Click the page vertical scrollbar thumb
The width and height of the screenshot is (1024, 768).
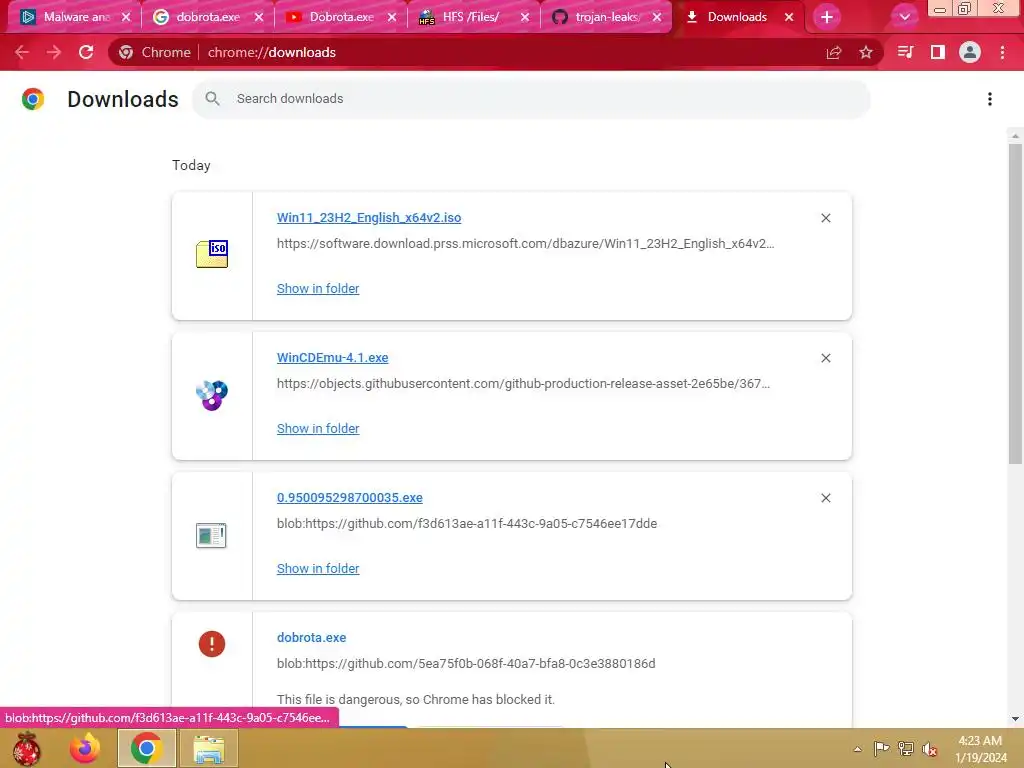tap(1015, 304)
